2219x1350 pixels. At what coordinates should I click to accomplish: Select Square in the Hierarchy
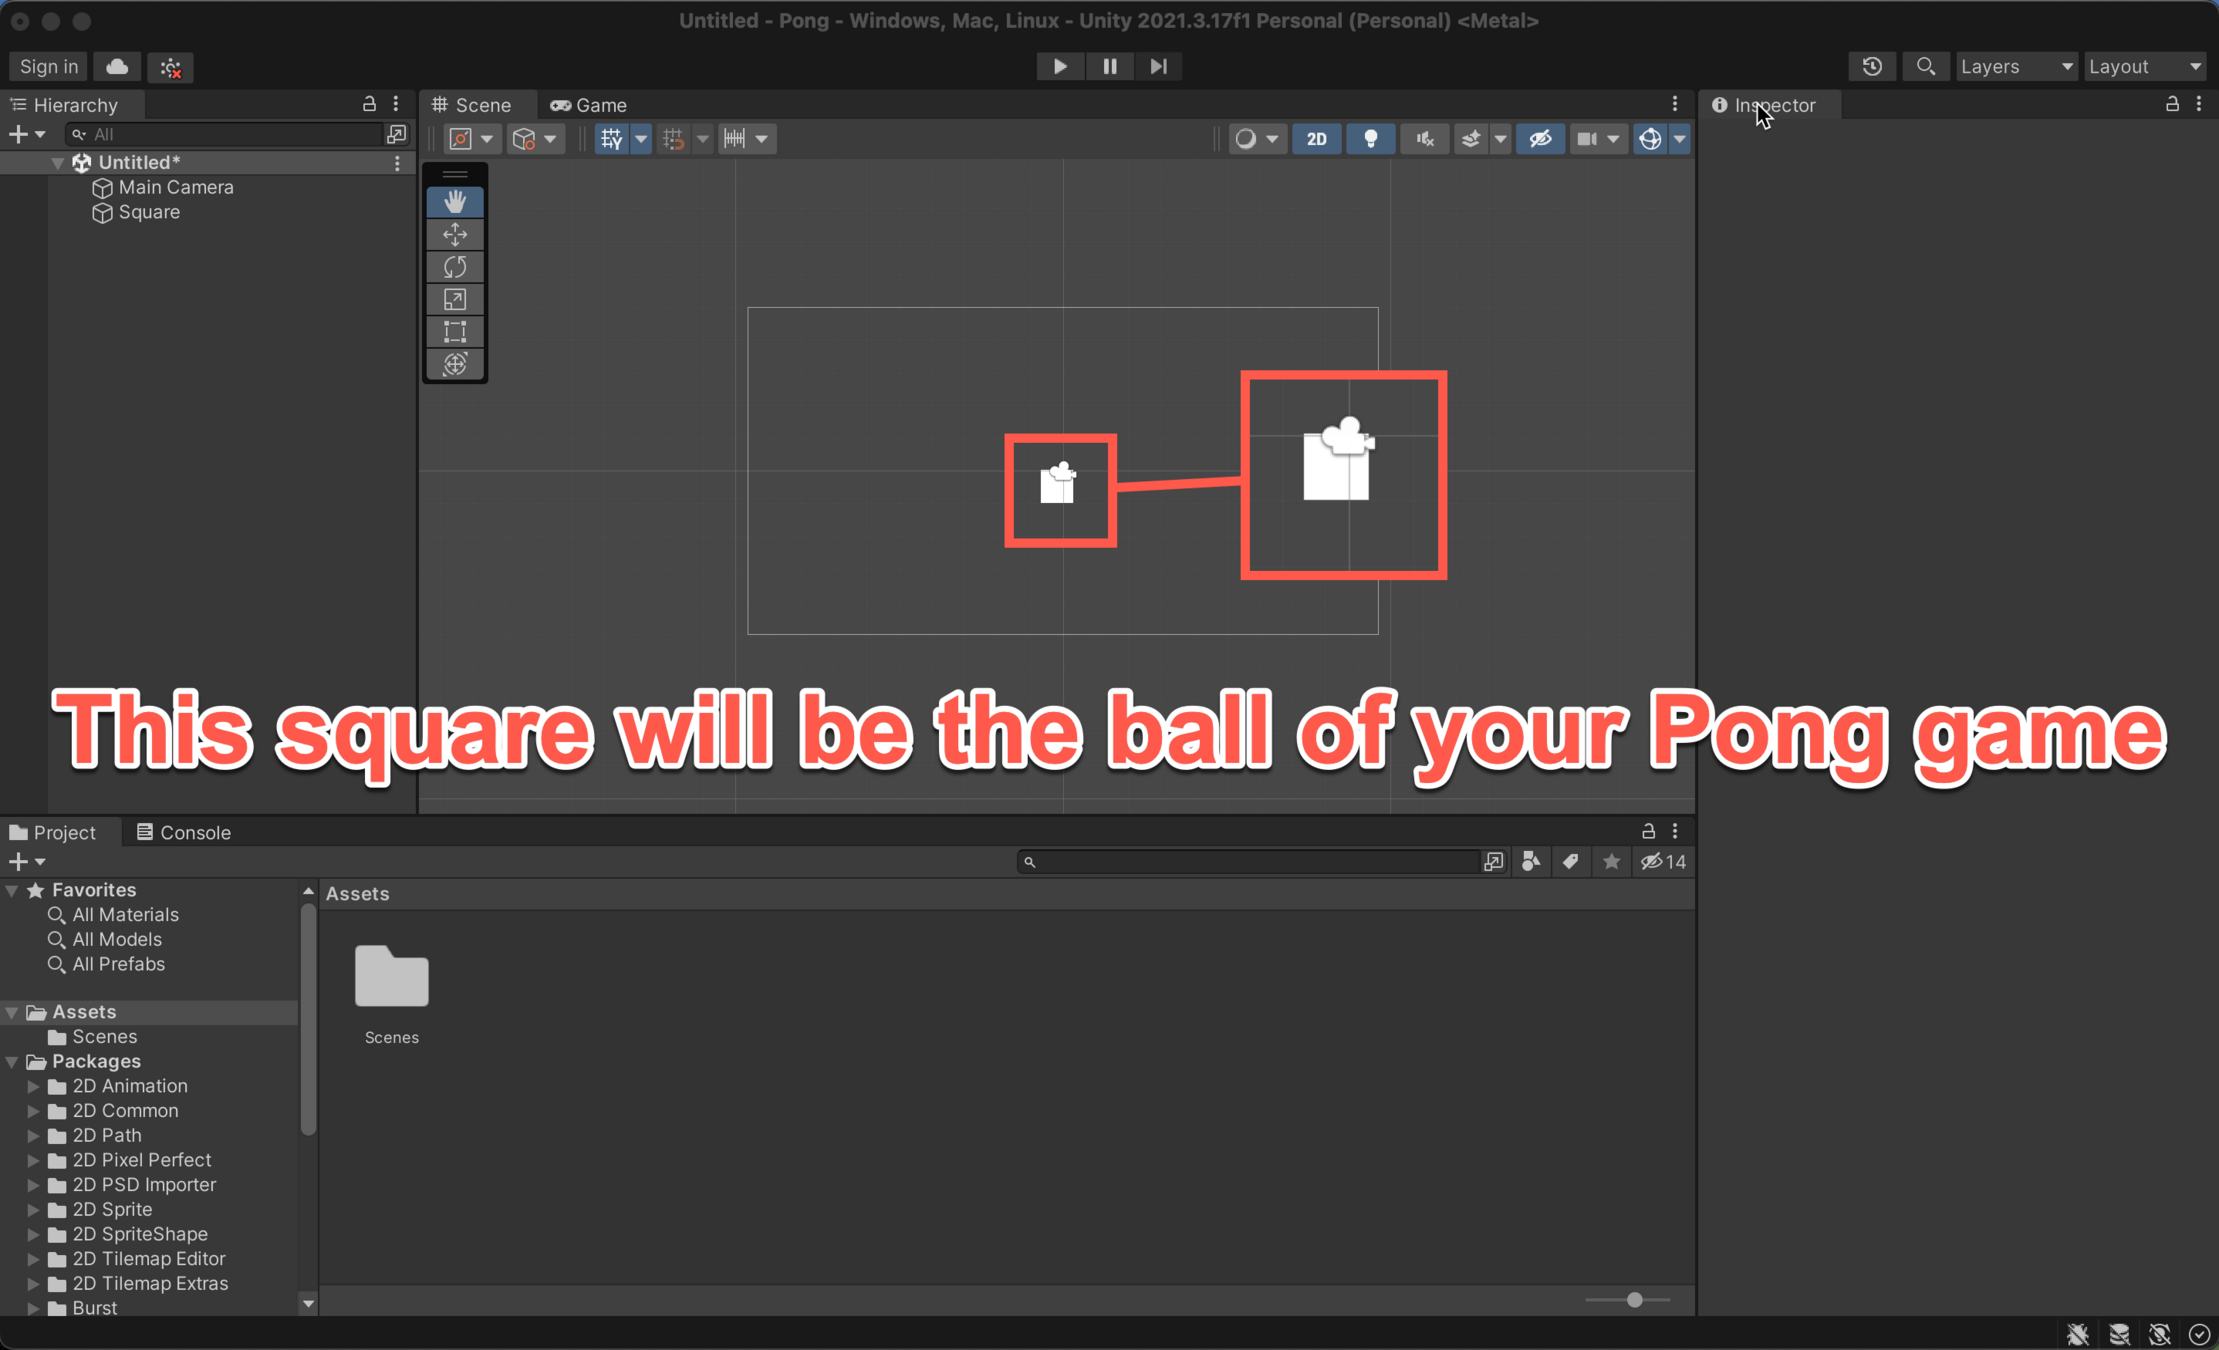coord(149,212)
